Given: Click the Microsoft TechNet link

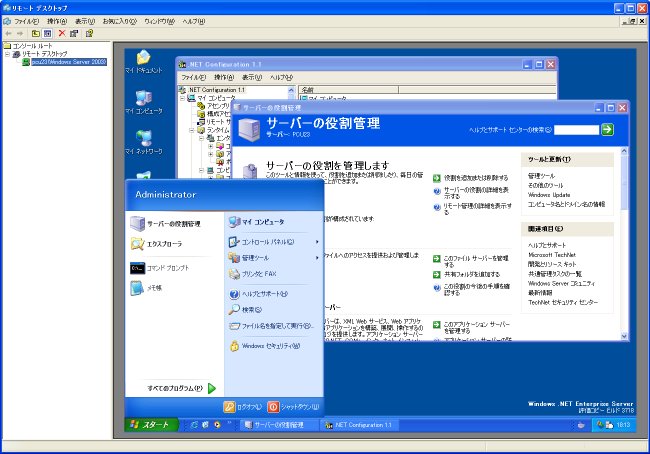Looking at the screenshot, I should [552, 255].
